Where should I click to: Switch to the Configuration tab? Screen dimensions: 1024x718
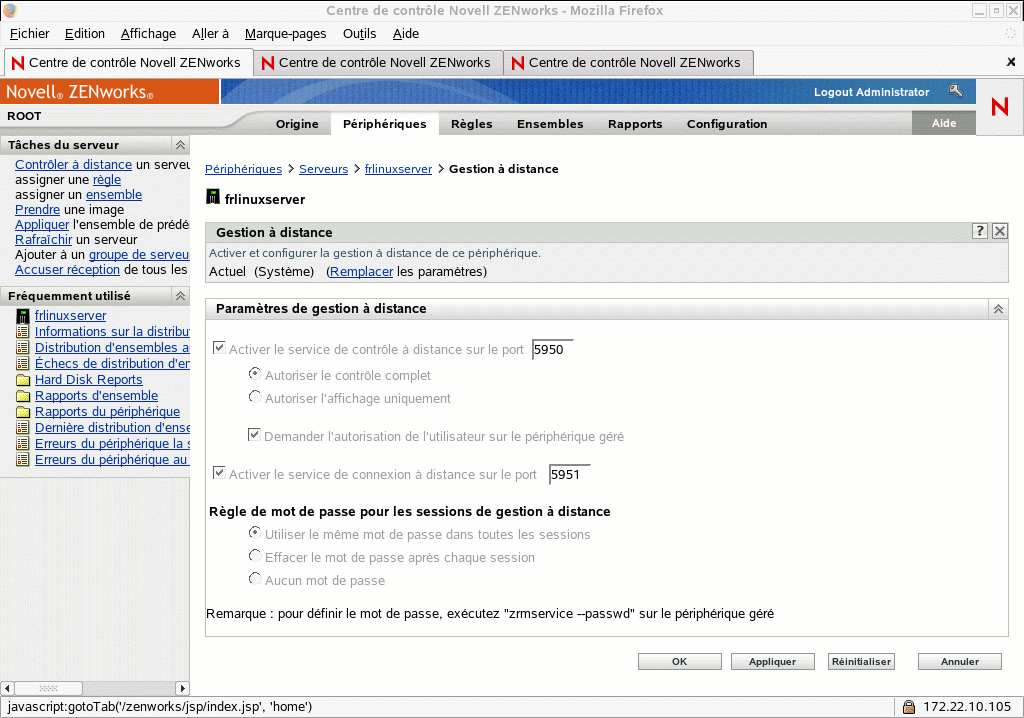click(727, 124)
